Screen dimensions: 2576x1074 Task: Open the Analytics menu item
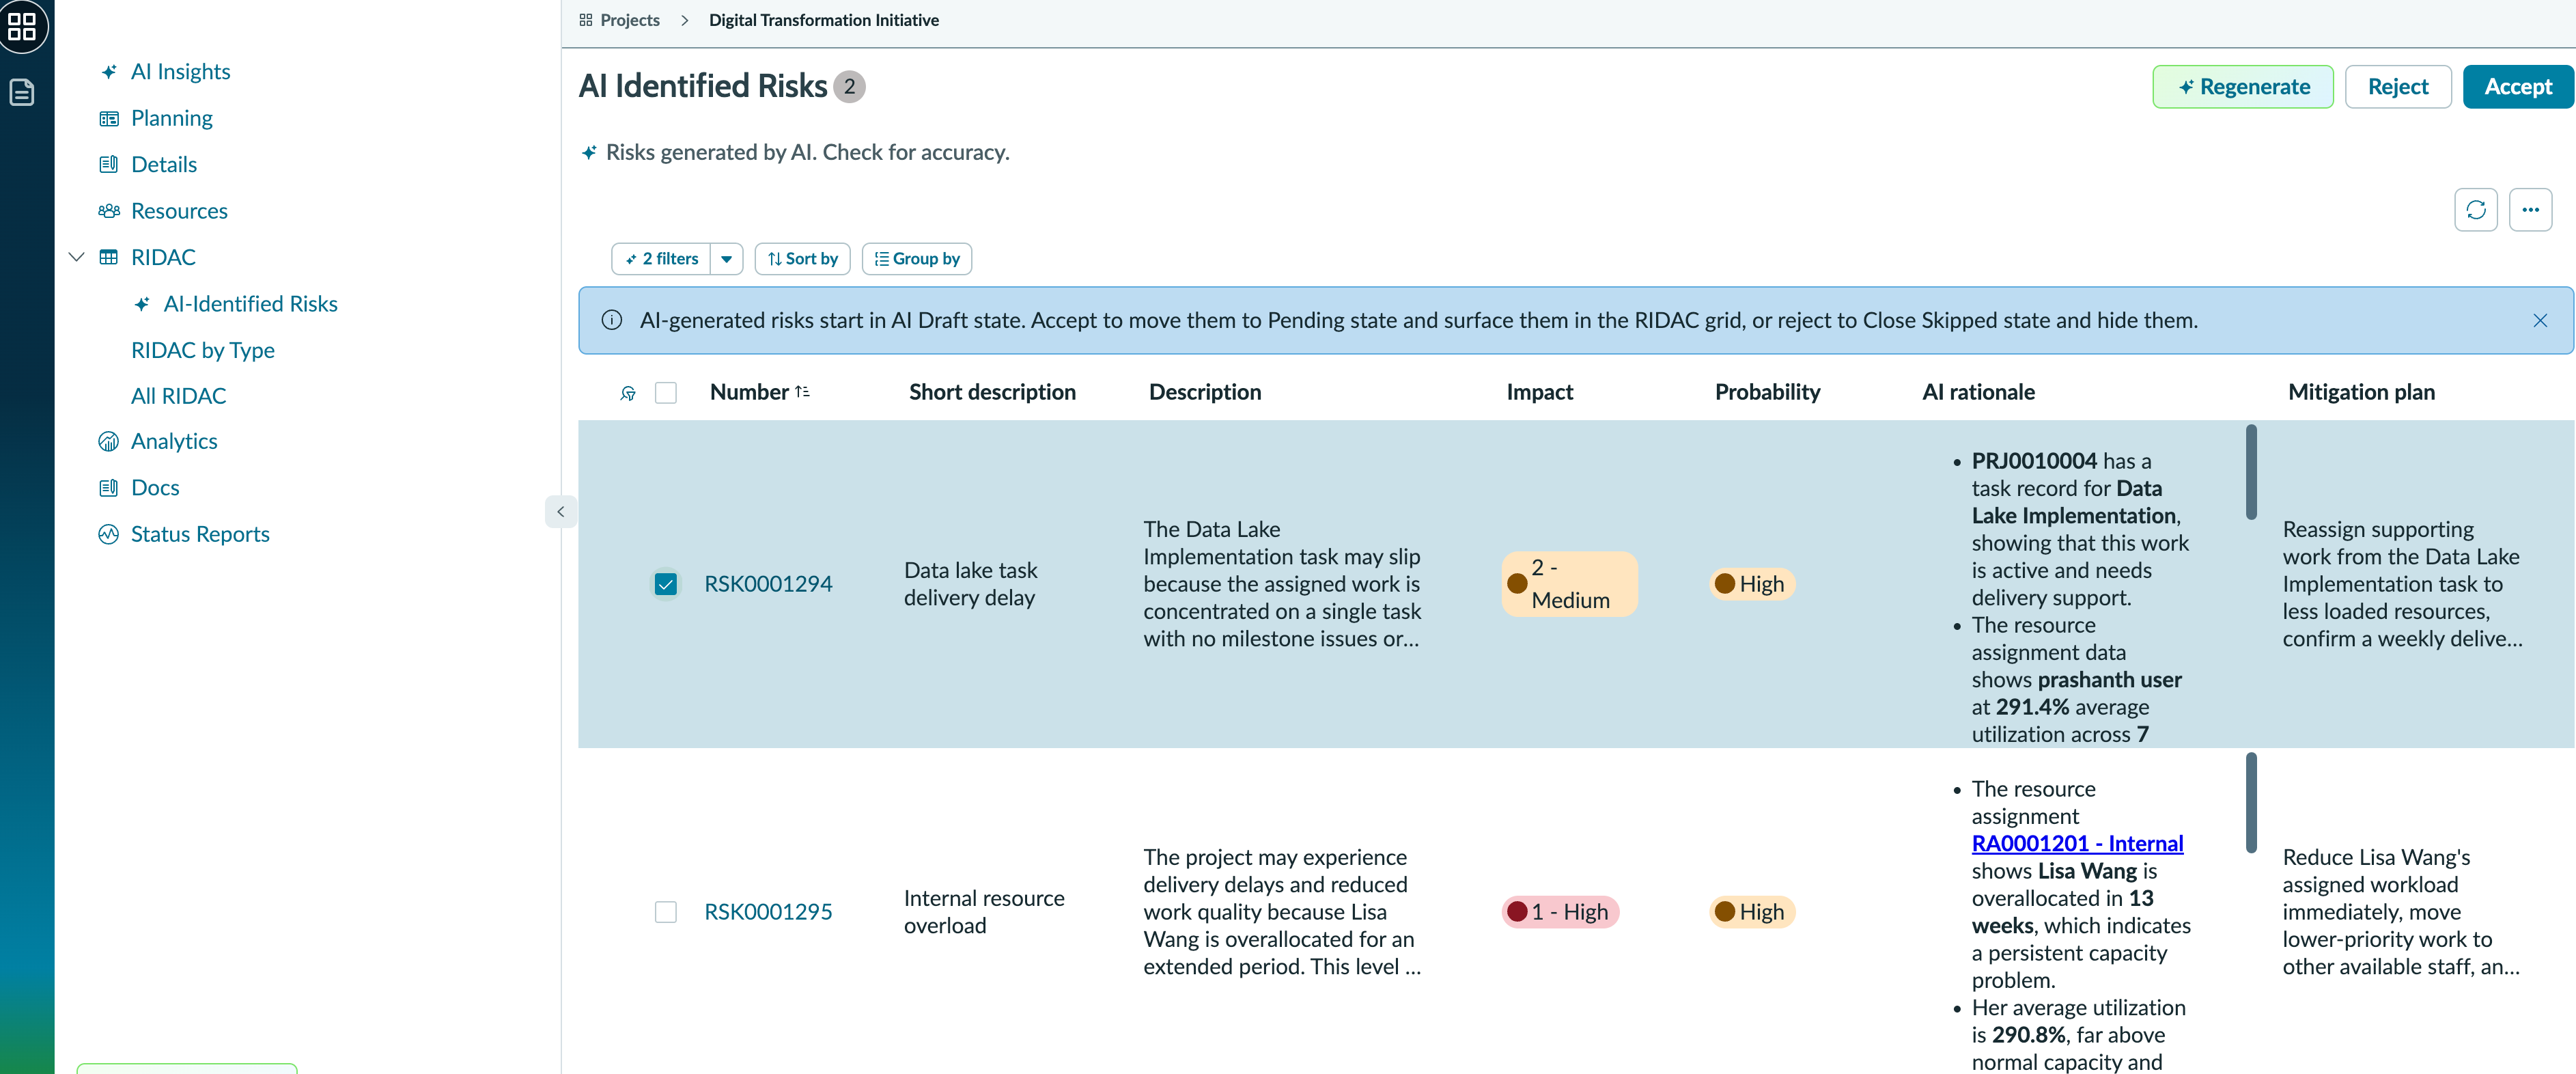[x=174, y=441]
